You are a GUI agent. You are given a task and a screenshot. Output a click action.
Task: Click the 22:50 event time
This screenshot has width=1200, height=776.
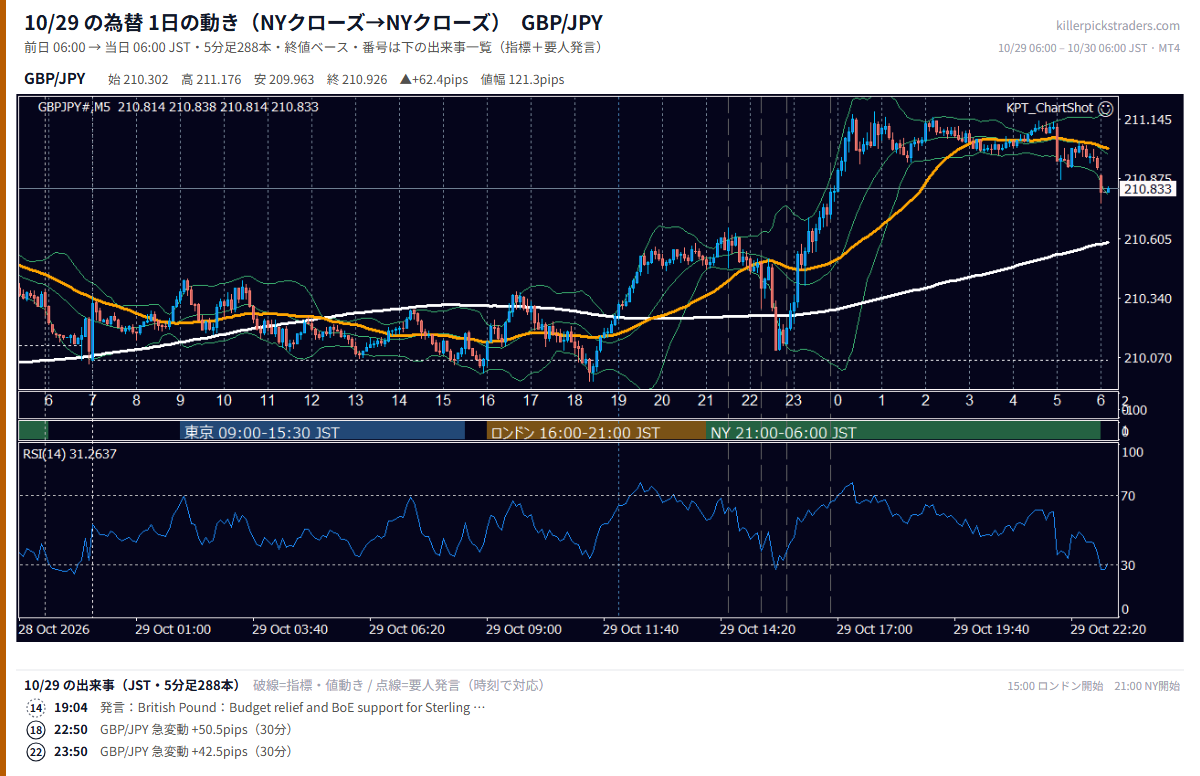[x=69, y=730]
